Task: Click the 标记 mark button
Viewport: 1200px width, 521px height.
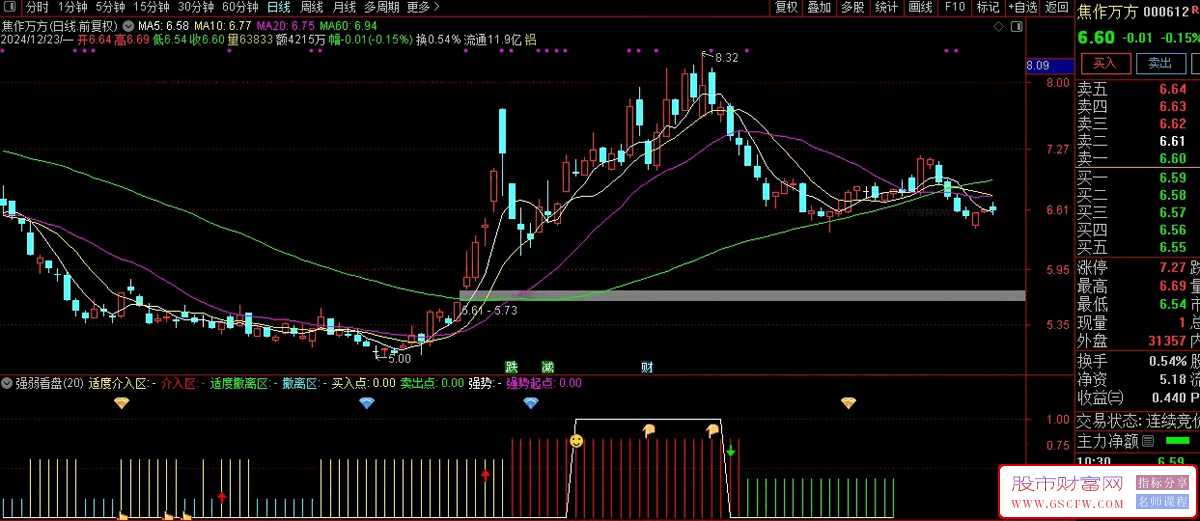Action: click(987, 7)
